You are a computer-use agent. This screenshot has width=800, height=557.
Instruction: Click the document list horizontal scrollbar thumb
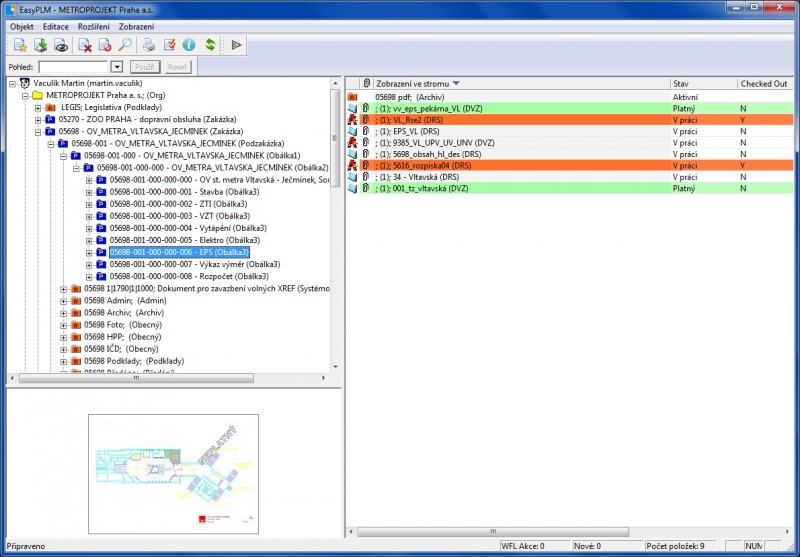[493, 531]
